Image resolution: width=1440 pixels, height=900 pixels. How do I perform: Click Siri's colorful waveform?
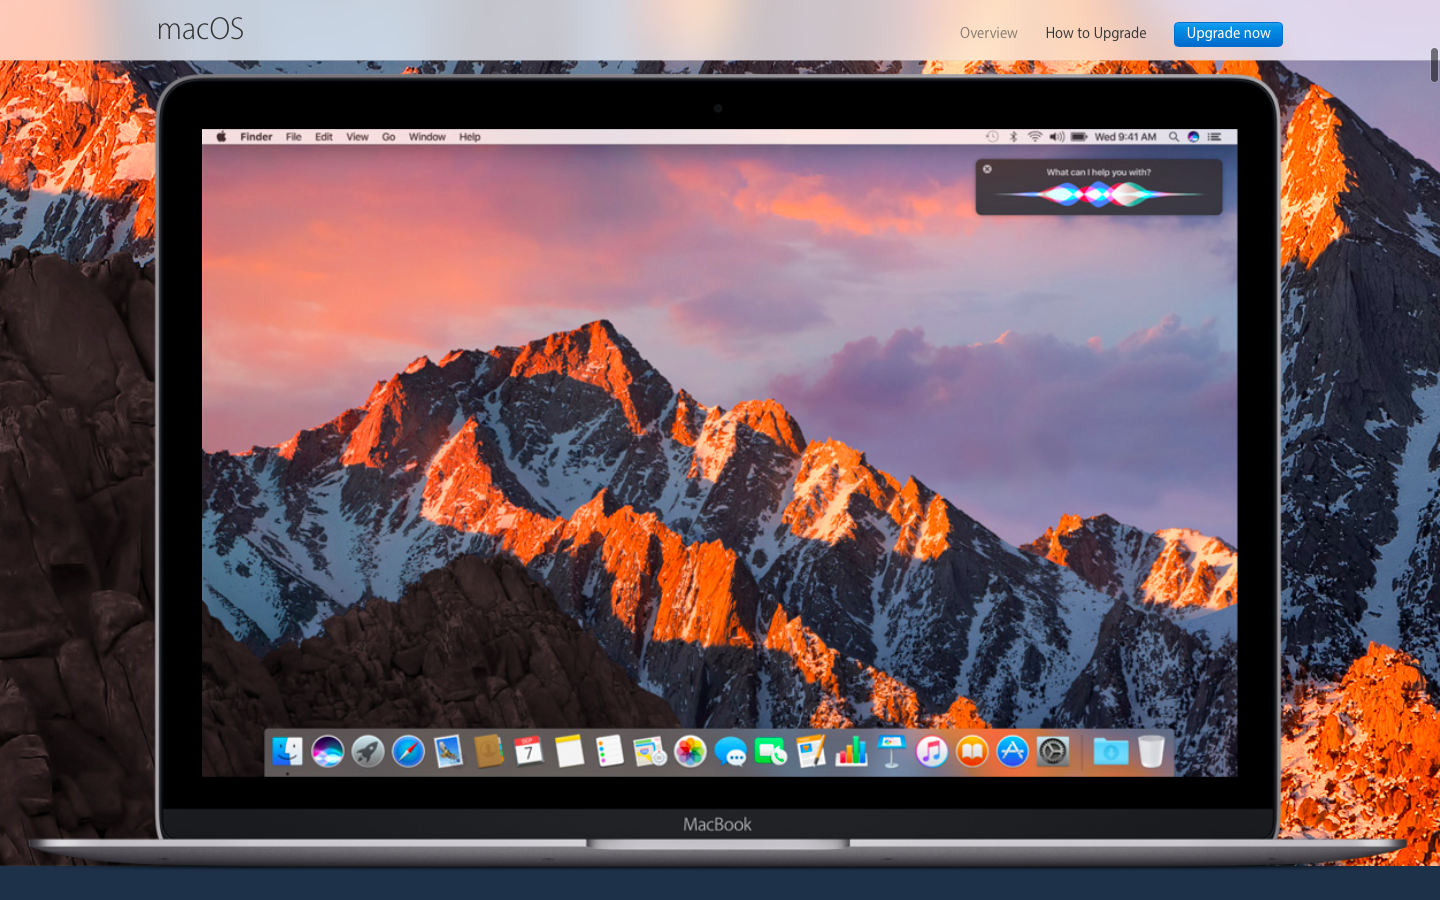pyautogui.click(x=1098, y=194)
